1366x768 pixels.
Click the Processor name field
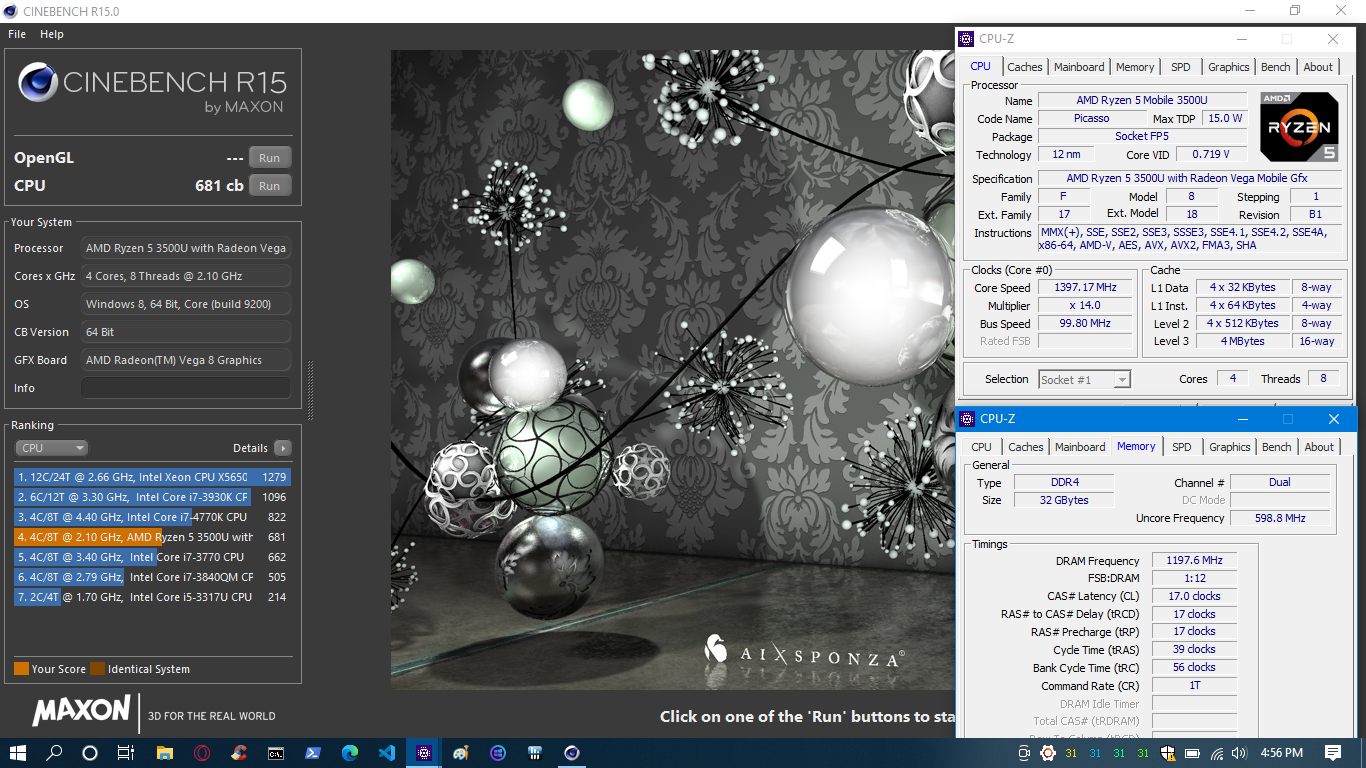(186, 248)
